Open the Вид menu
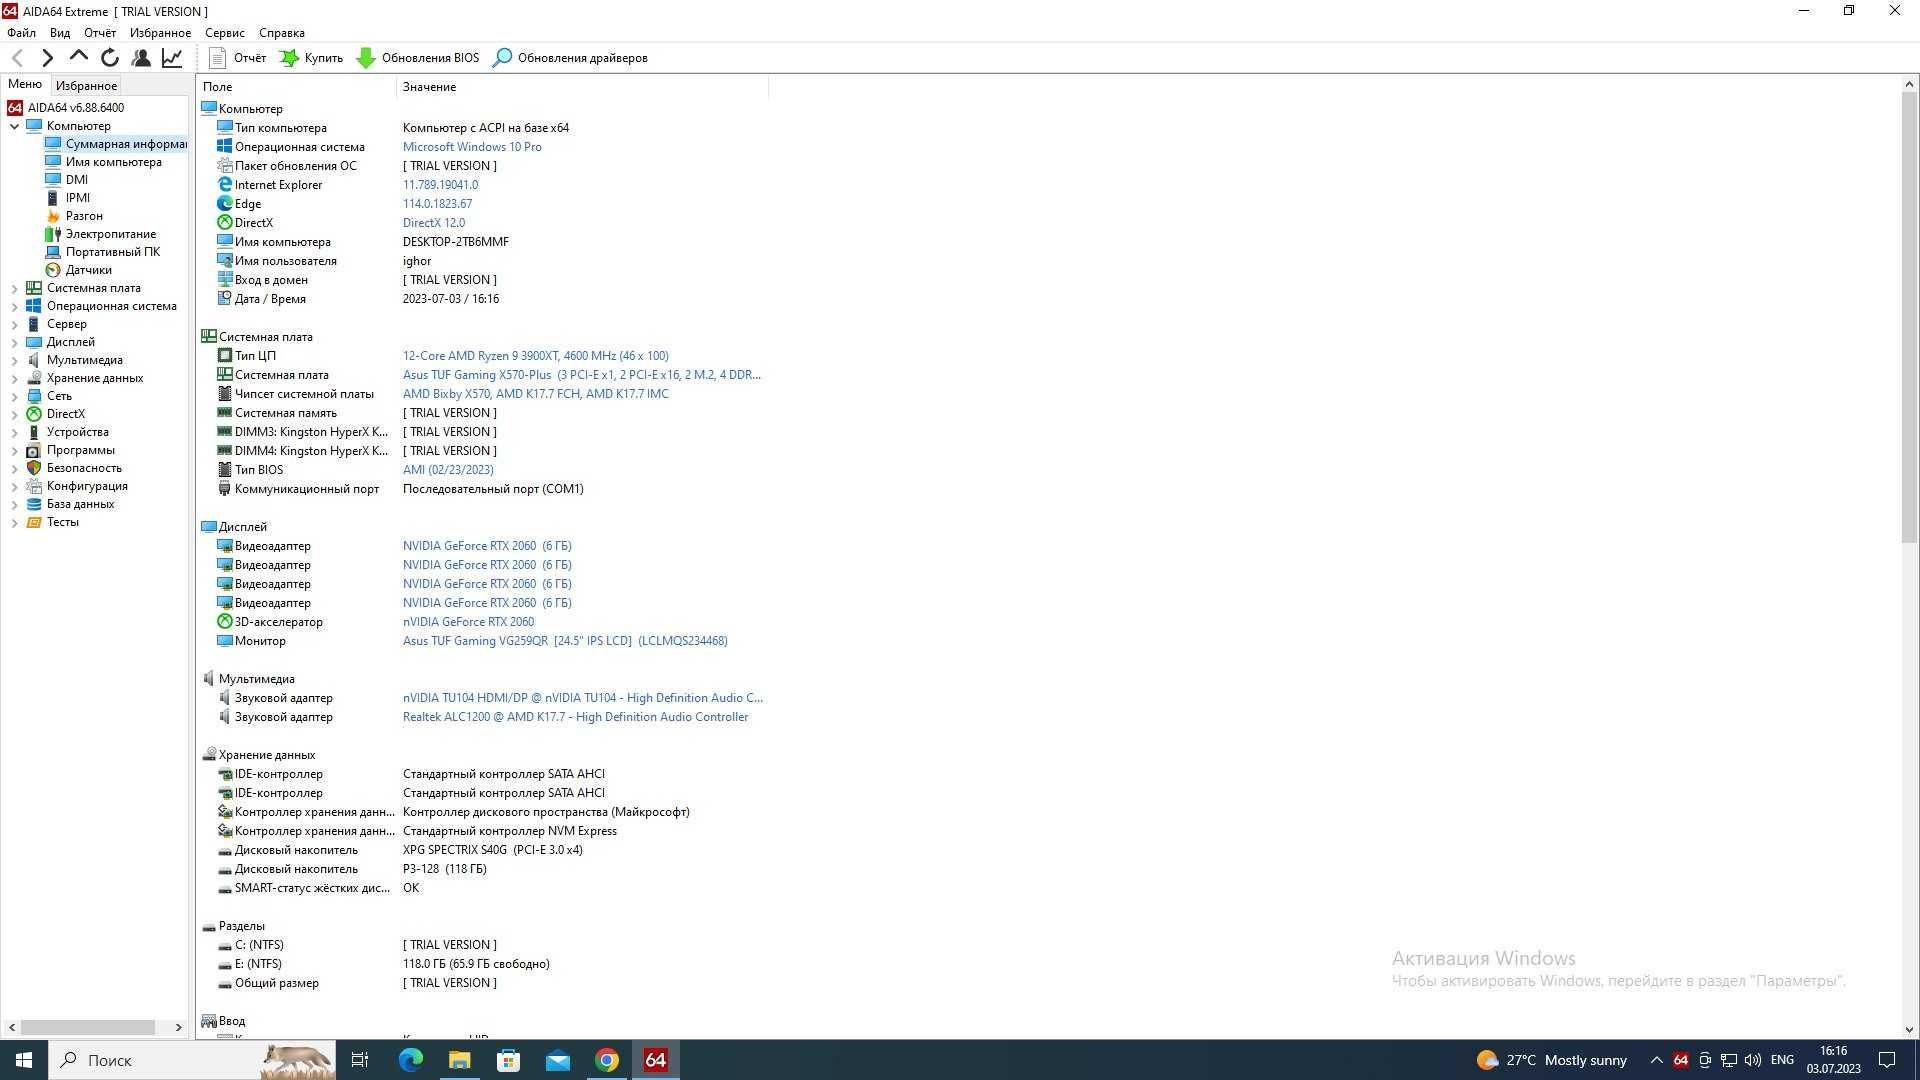 point(59,33)
